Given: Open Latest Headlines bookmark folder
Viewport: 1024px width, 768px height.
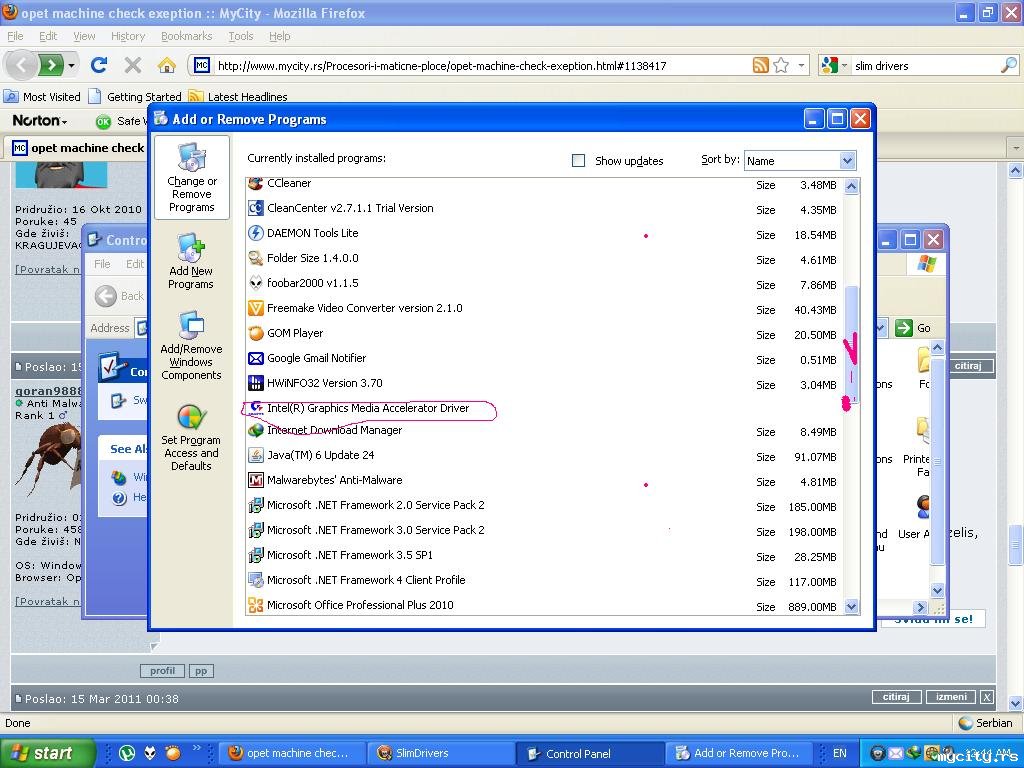Looking at the screenshot, I should click(x=238, y=97).
